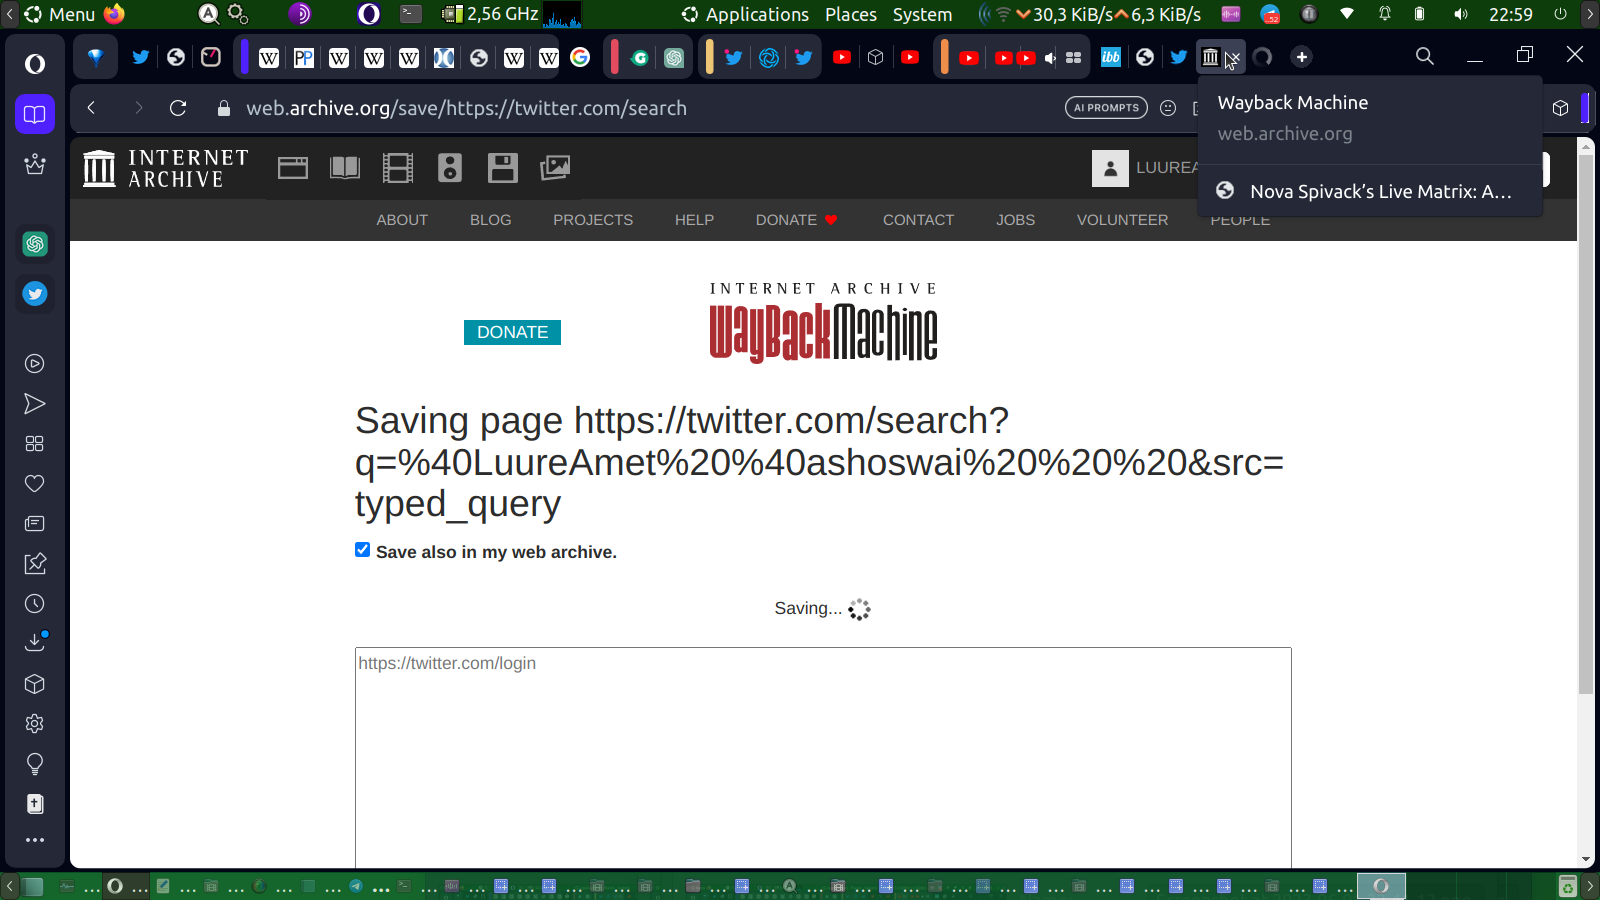Viewport: 1600px width, 900px height.
Task: Open the lightbulb icon in sidebar
Action: pos(35,764)
